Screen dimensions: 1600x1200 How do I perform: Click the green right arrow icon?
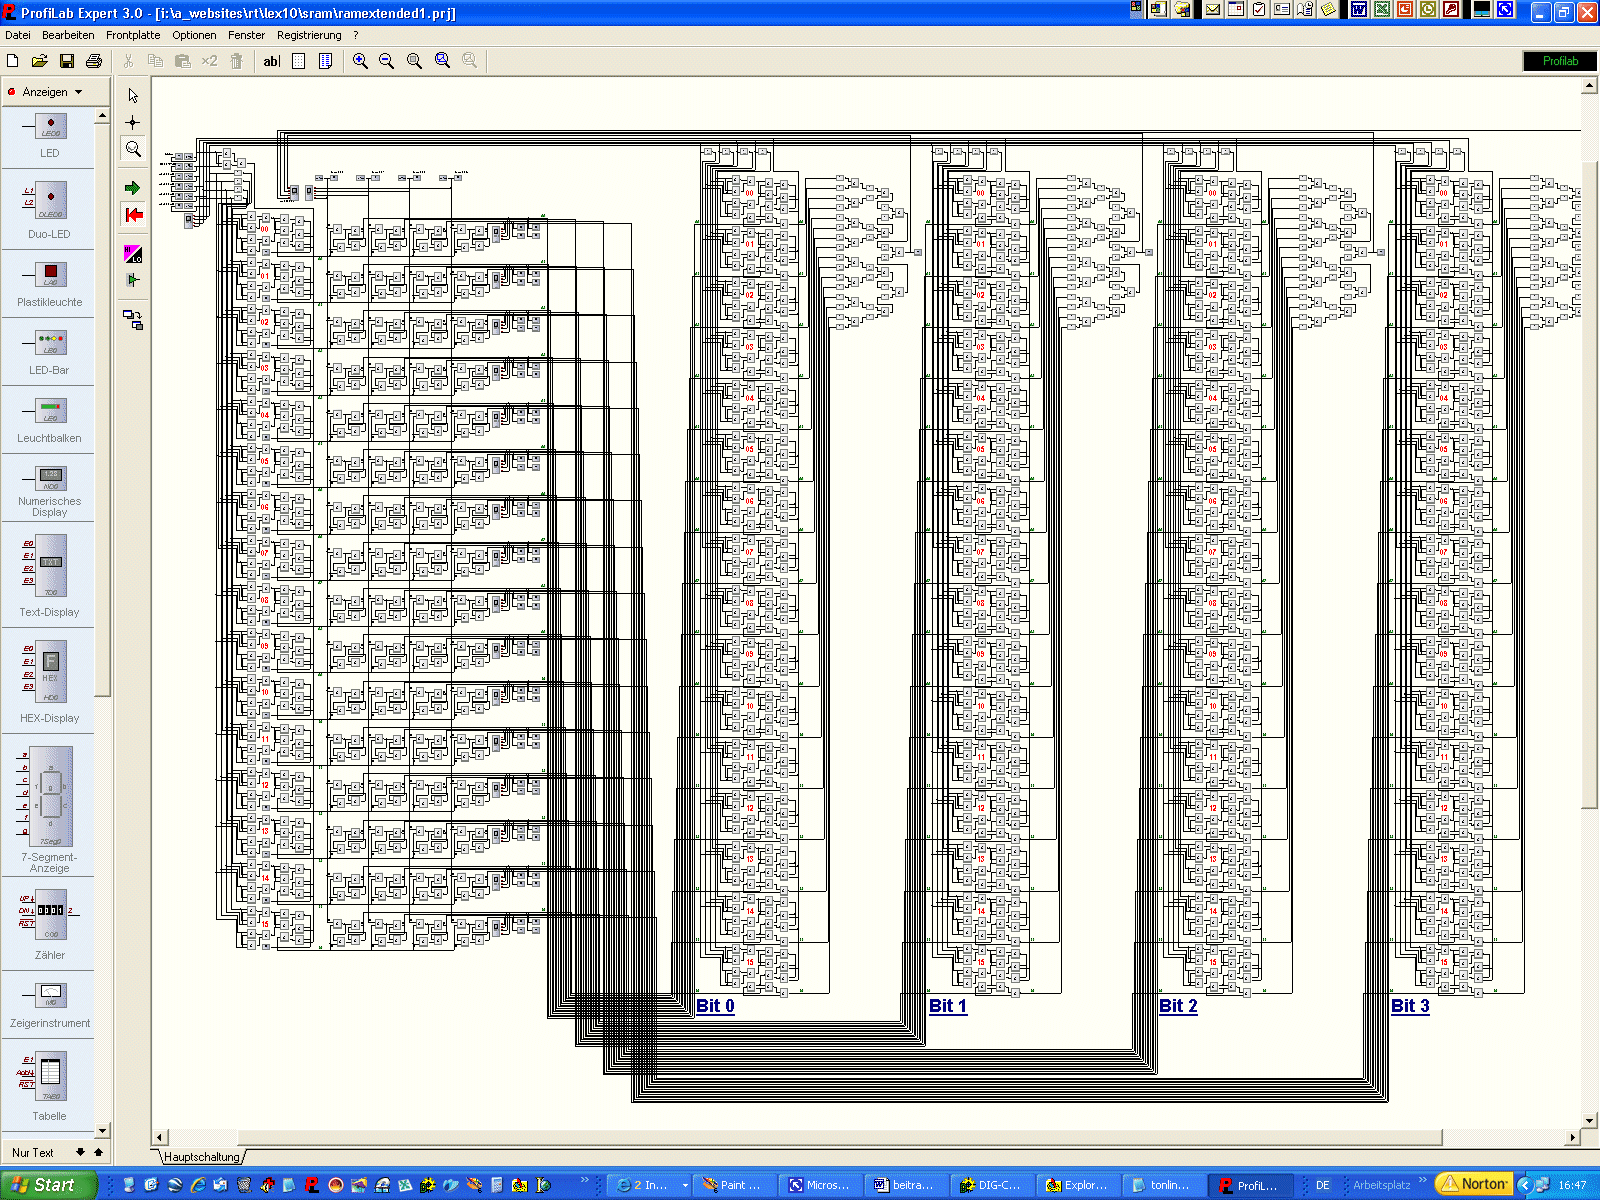[133, 188]
